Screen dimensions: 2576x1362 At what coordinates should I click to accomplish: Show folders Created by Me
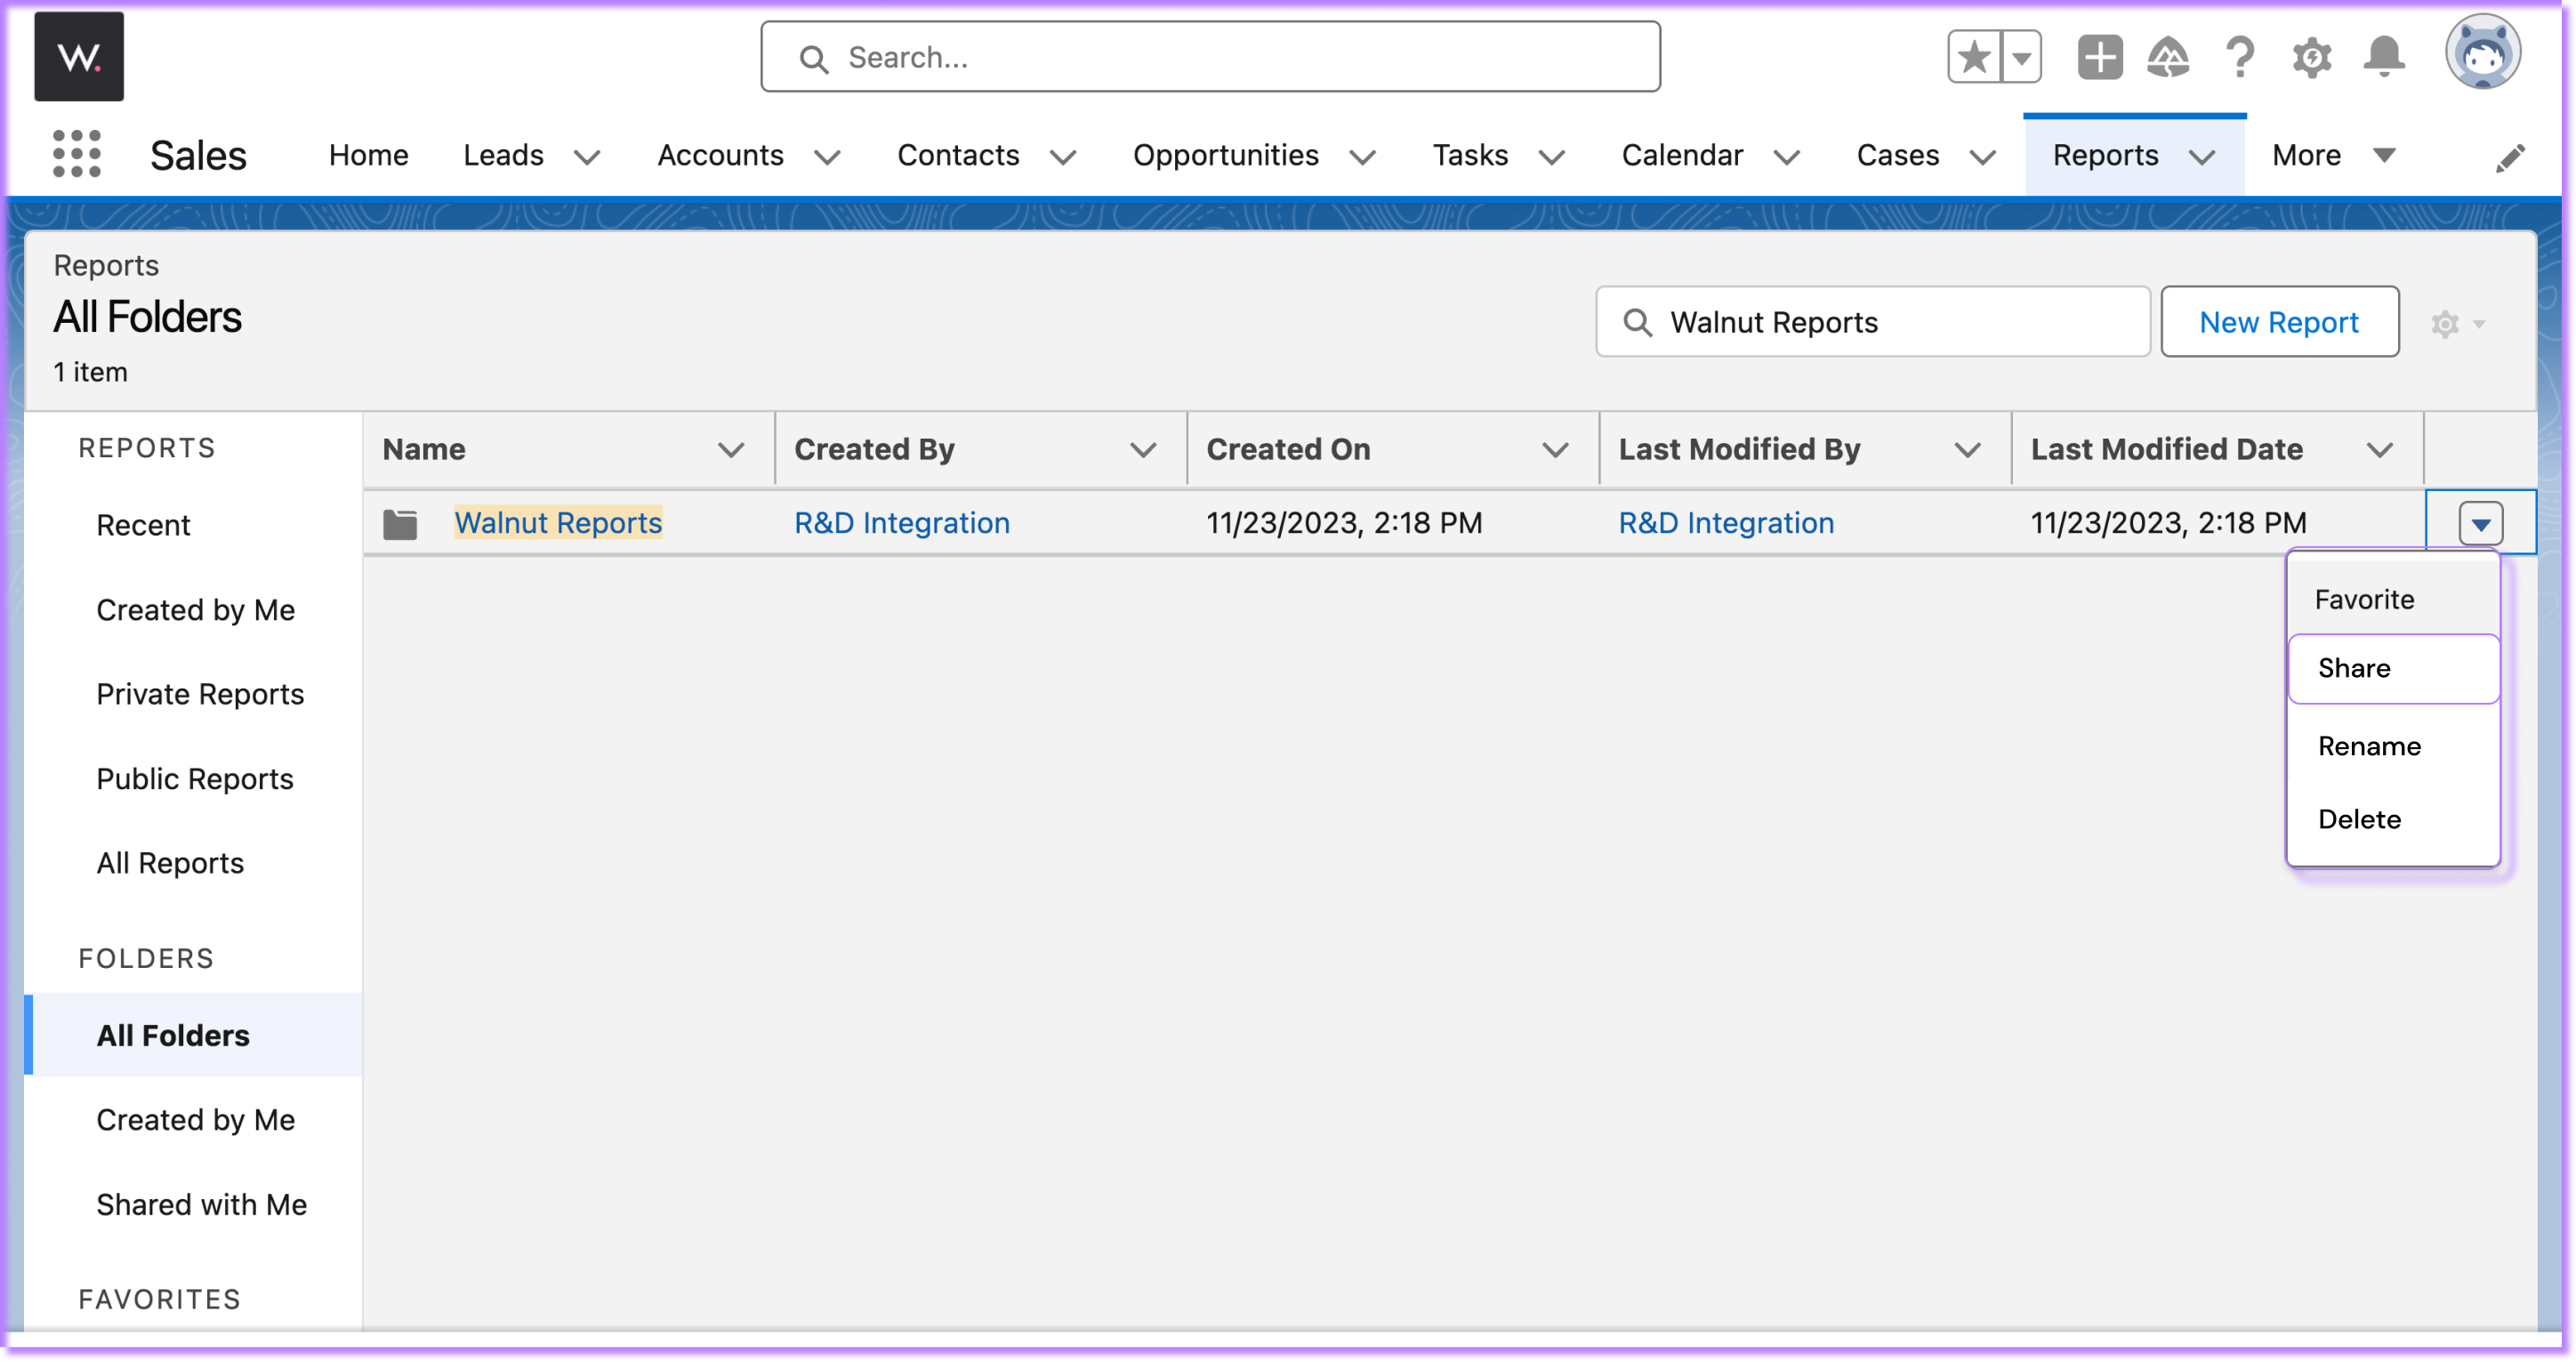[195, 1120]
